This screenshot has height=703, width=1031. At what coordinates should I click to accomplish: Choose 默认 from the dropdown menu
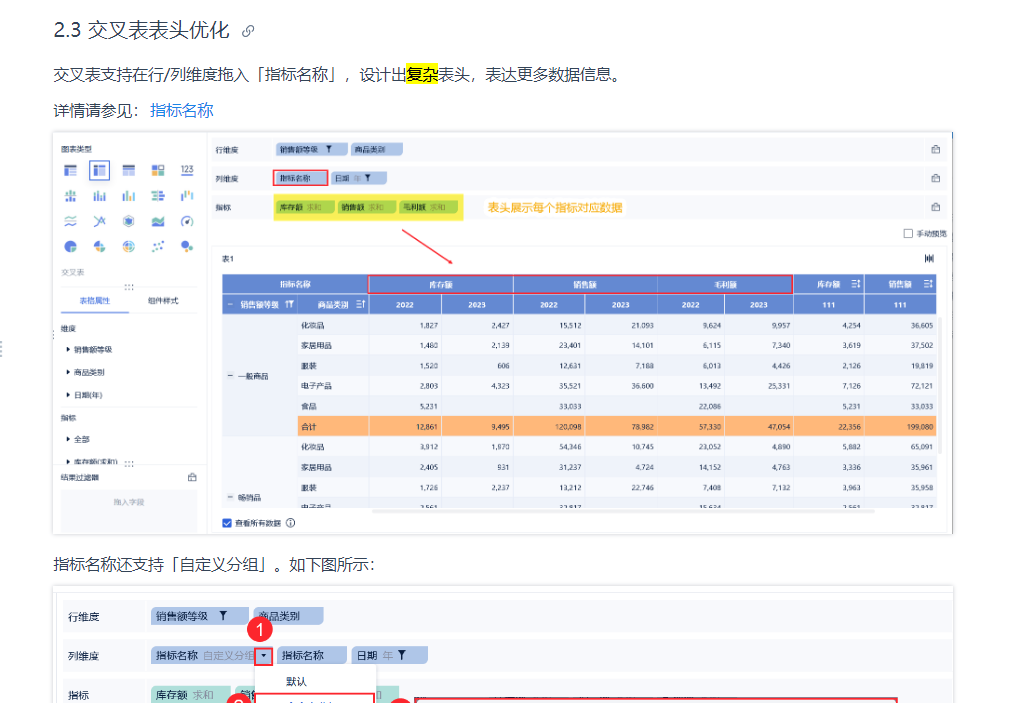pyautogui.click(x=296, y=681)
